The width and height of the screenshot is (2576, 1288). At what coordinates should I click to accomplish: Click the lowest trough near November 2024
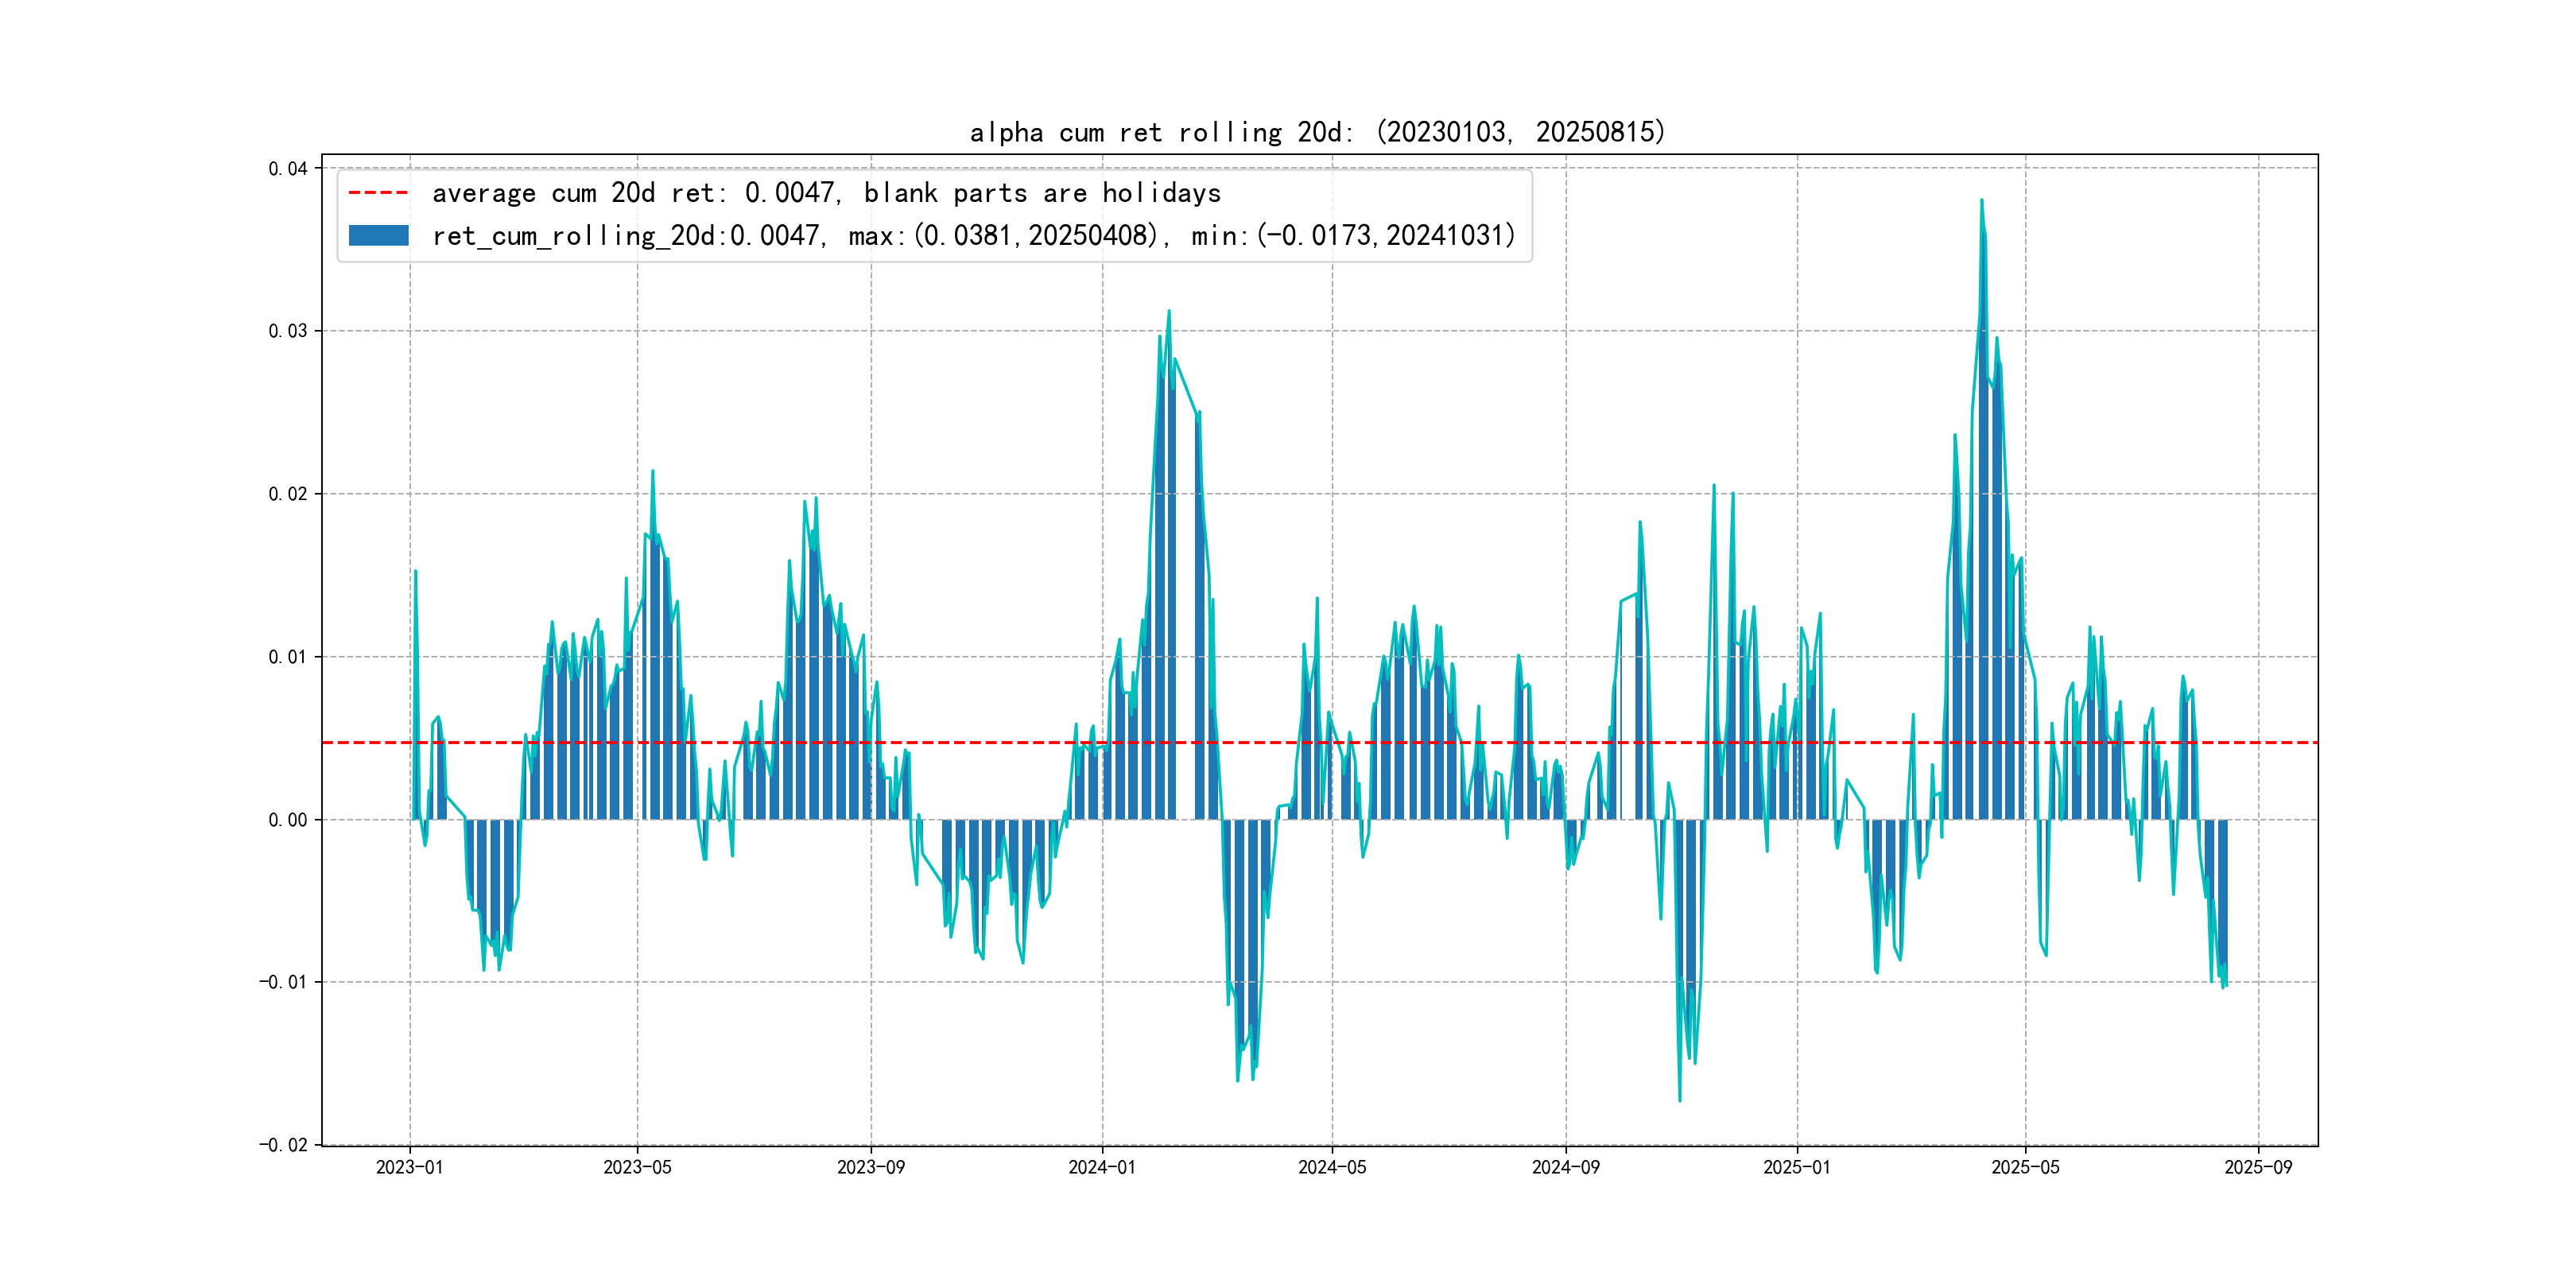click(1679, 1100)
